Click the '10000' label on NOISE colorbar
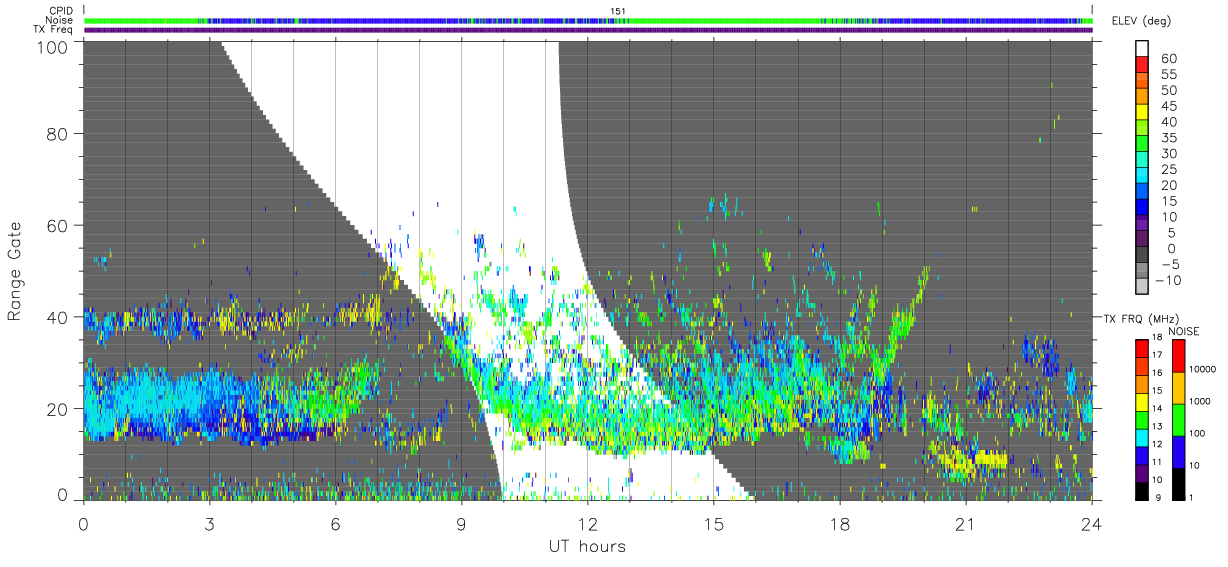 click(x=1204, y=369)
